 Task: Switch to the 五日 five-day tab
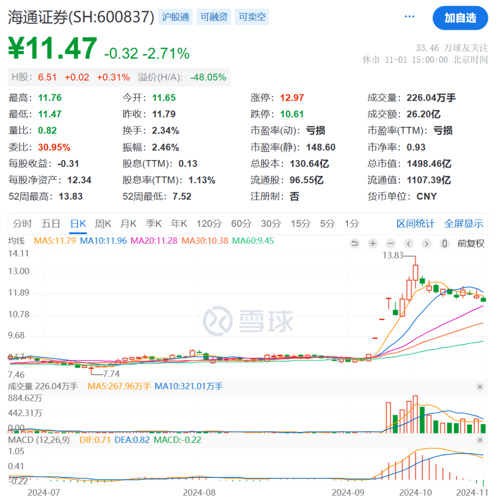coord(51,224)
